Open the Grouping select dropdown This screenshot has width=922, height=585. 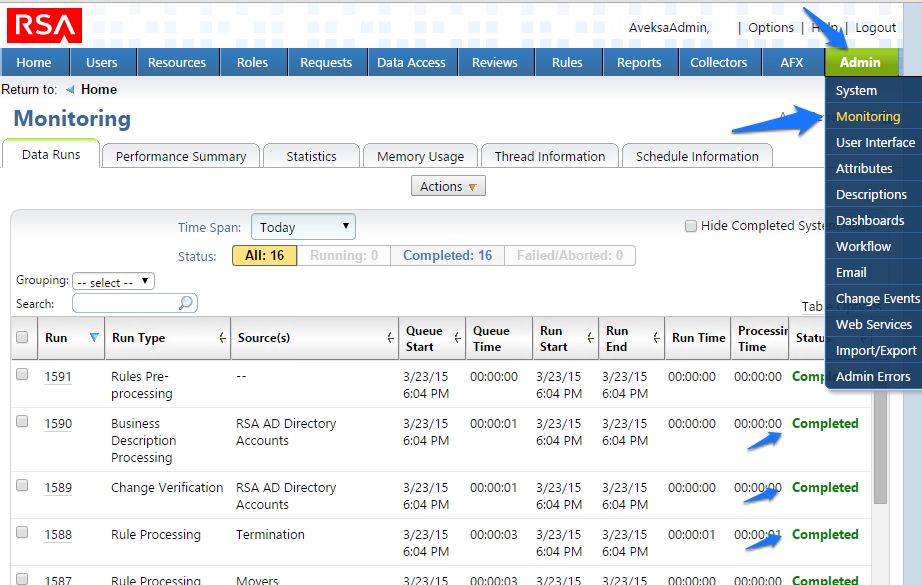(113, 281)
